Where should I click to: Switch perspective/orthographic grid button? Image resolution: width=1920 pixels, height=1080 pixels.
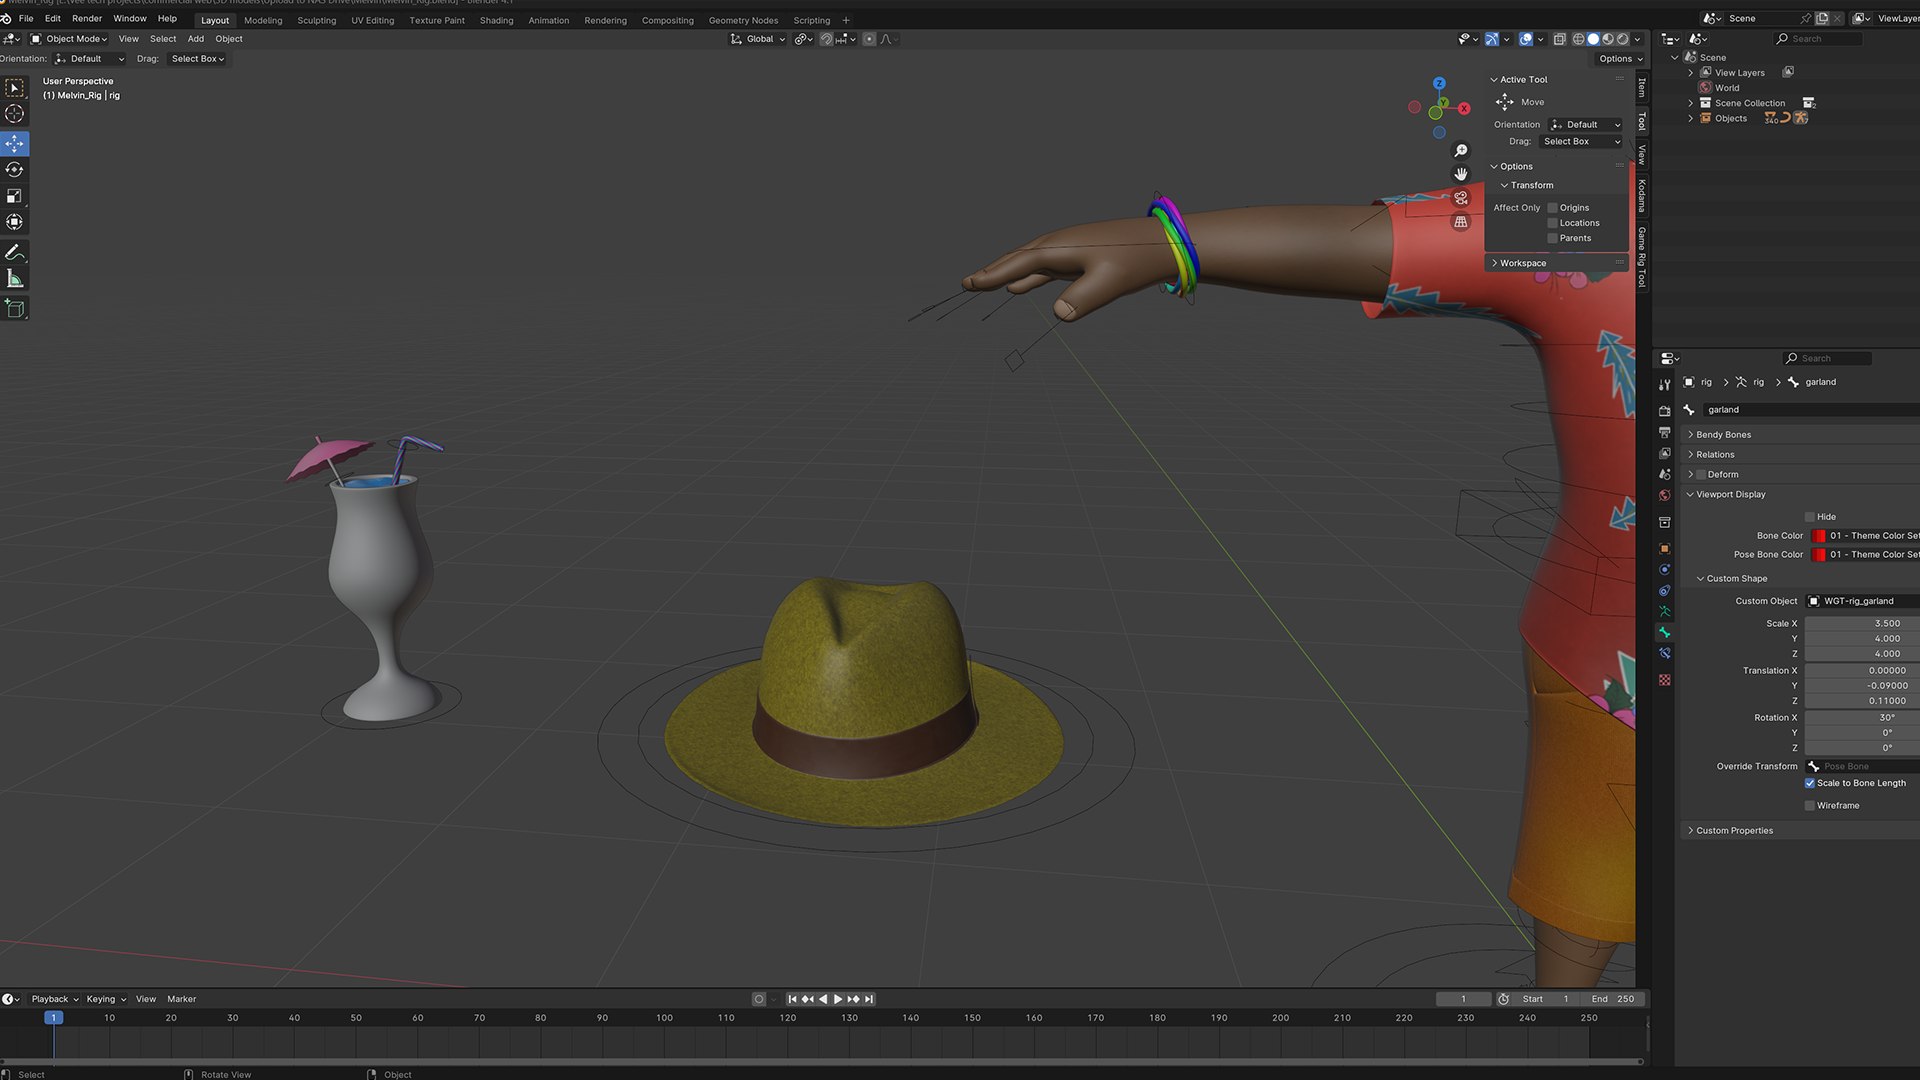point(1461,222)
